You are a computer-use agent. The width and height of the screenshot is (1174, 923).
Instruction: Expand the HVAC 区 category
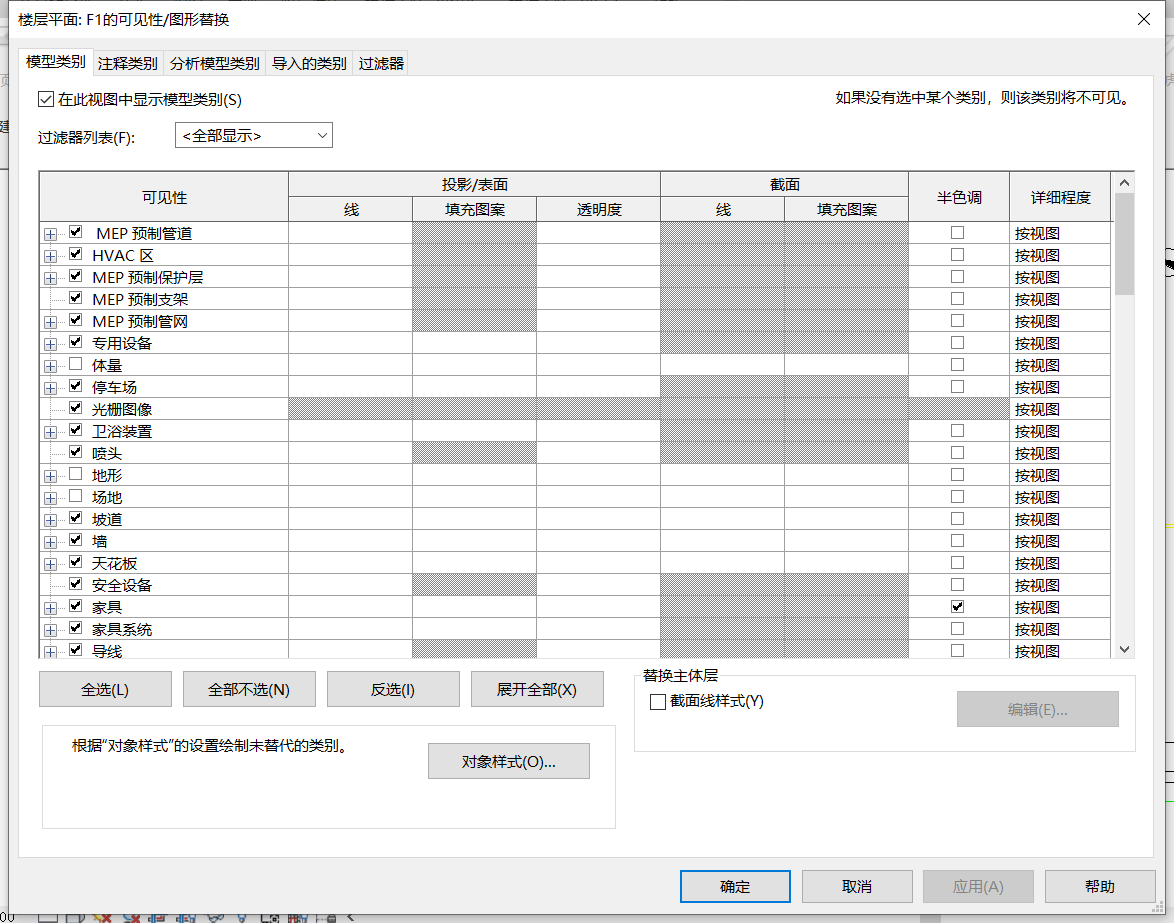[x=51, y=256]
